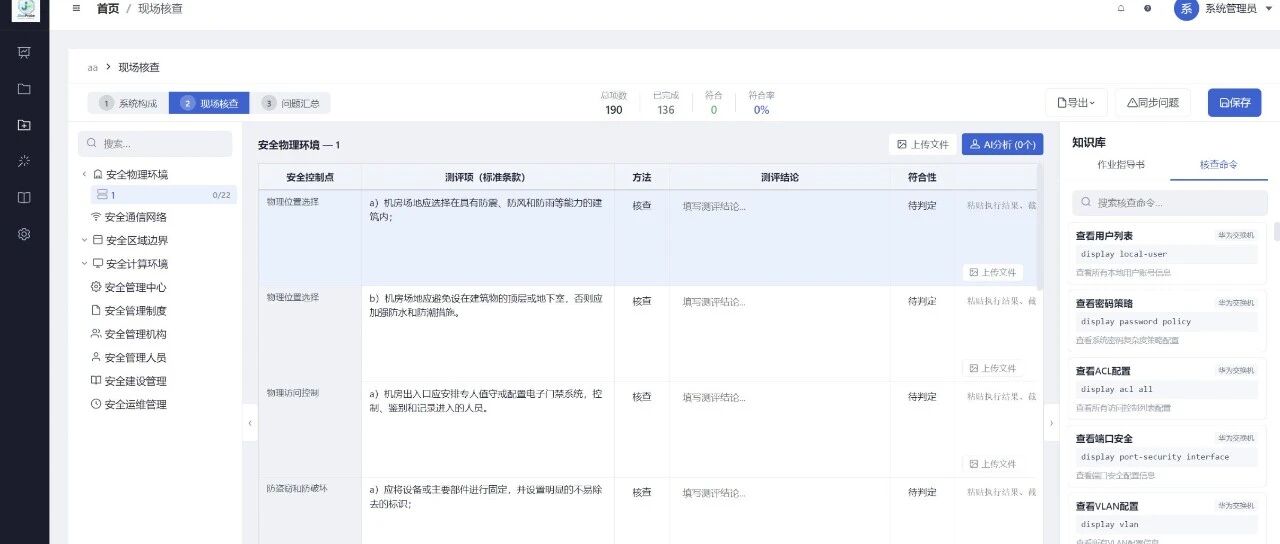This screenshot has width=1280, height=544.
Task: Expand the 安全计算环境 chevron
Action: pos(84,264)
